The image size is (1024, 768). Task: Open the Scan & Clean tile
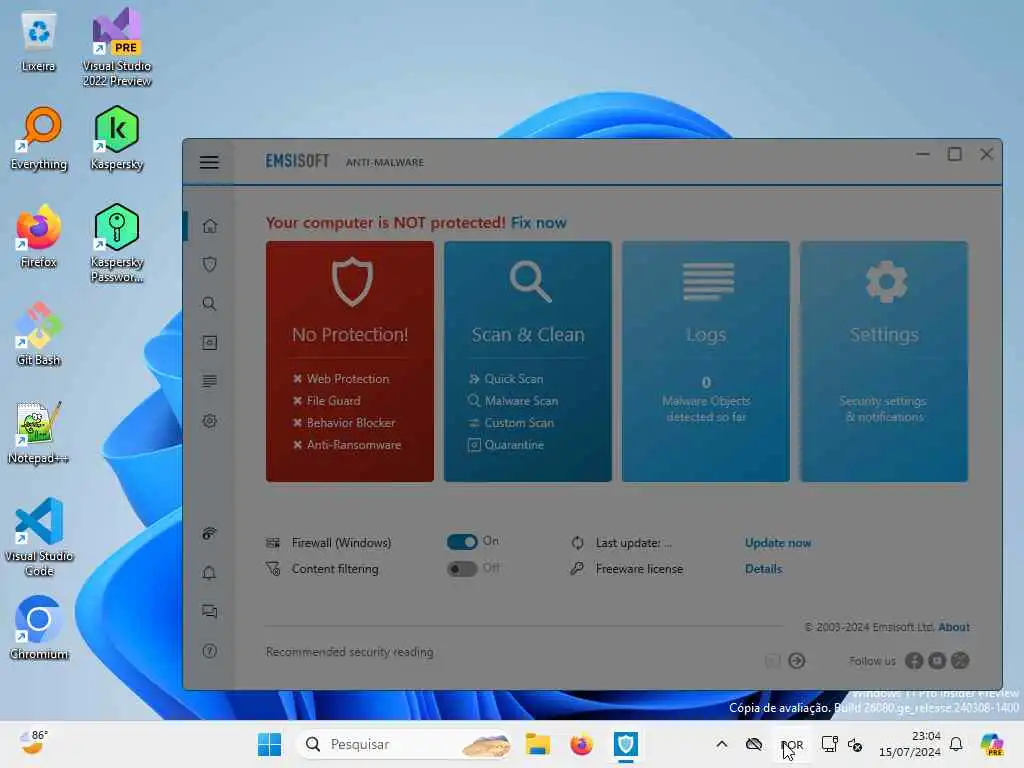528,361
